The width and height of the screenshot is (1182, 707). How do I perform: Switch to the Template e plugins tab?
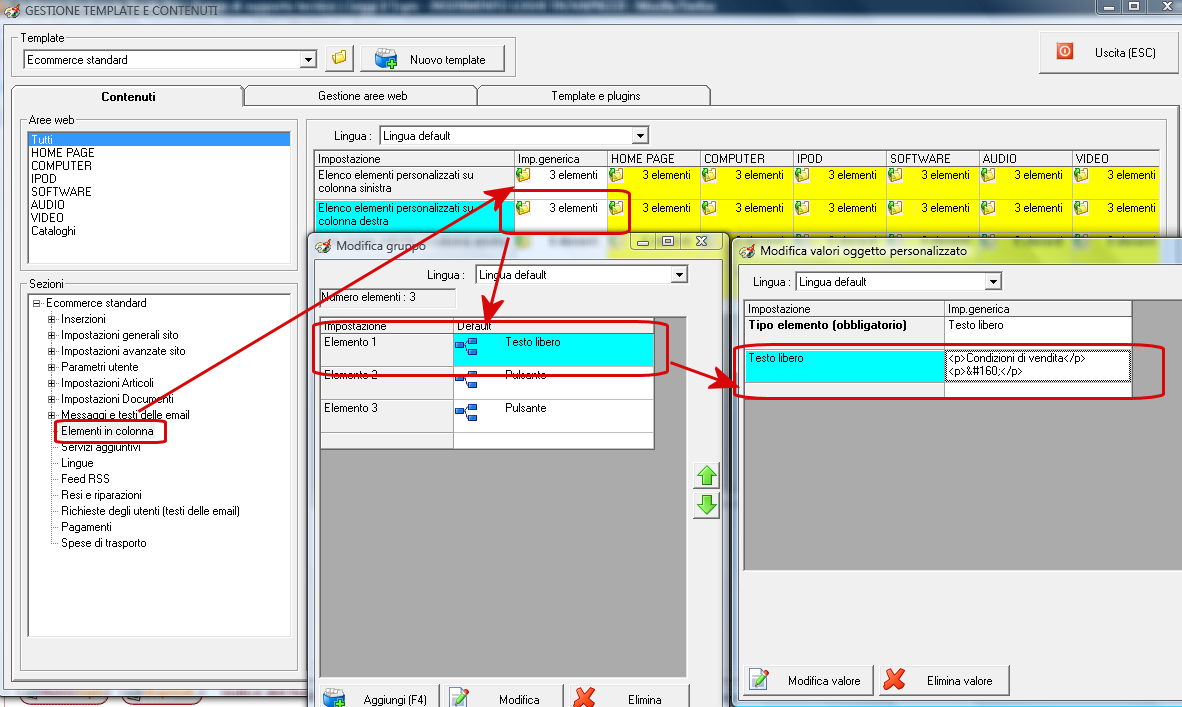[595, 96]
